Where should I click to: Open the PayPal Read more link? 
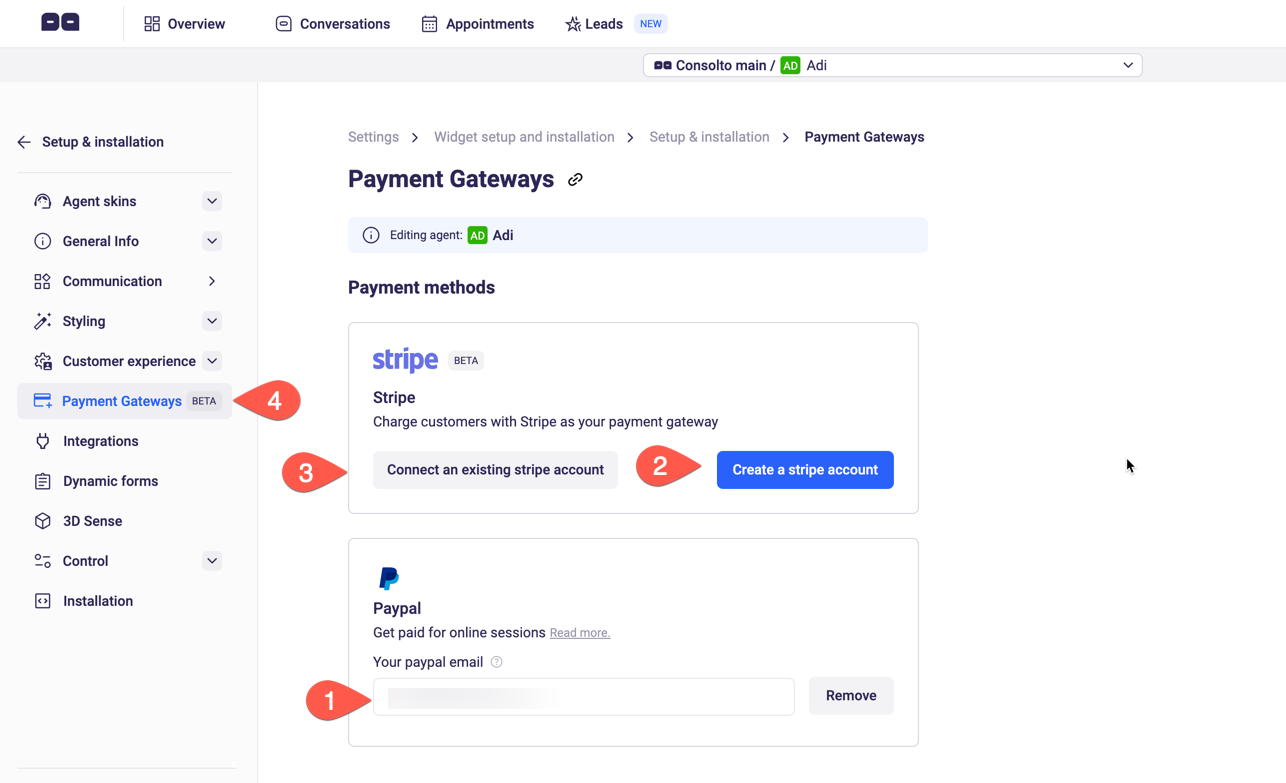[580, 633]
